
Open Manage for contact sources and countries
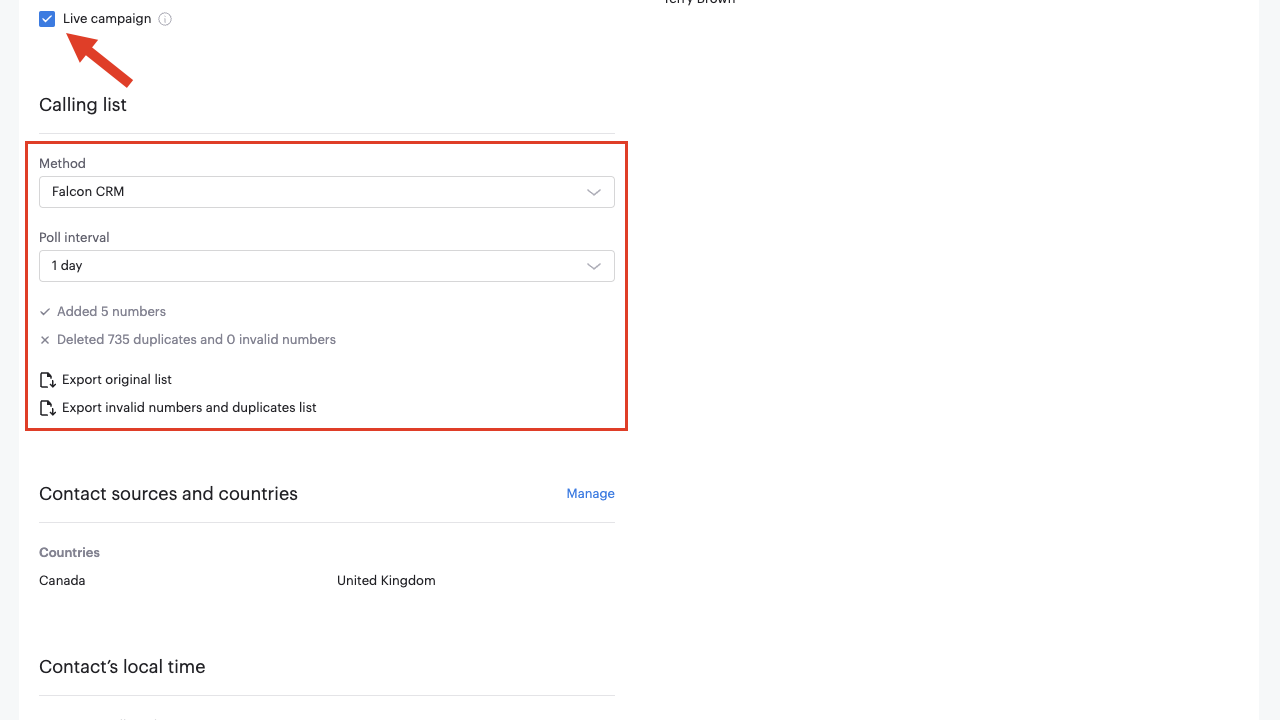pos(590,494)
